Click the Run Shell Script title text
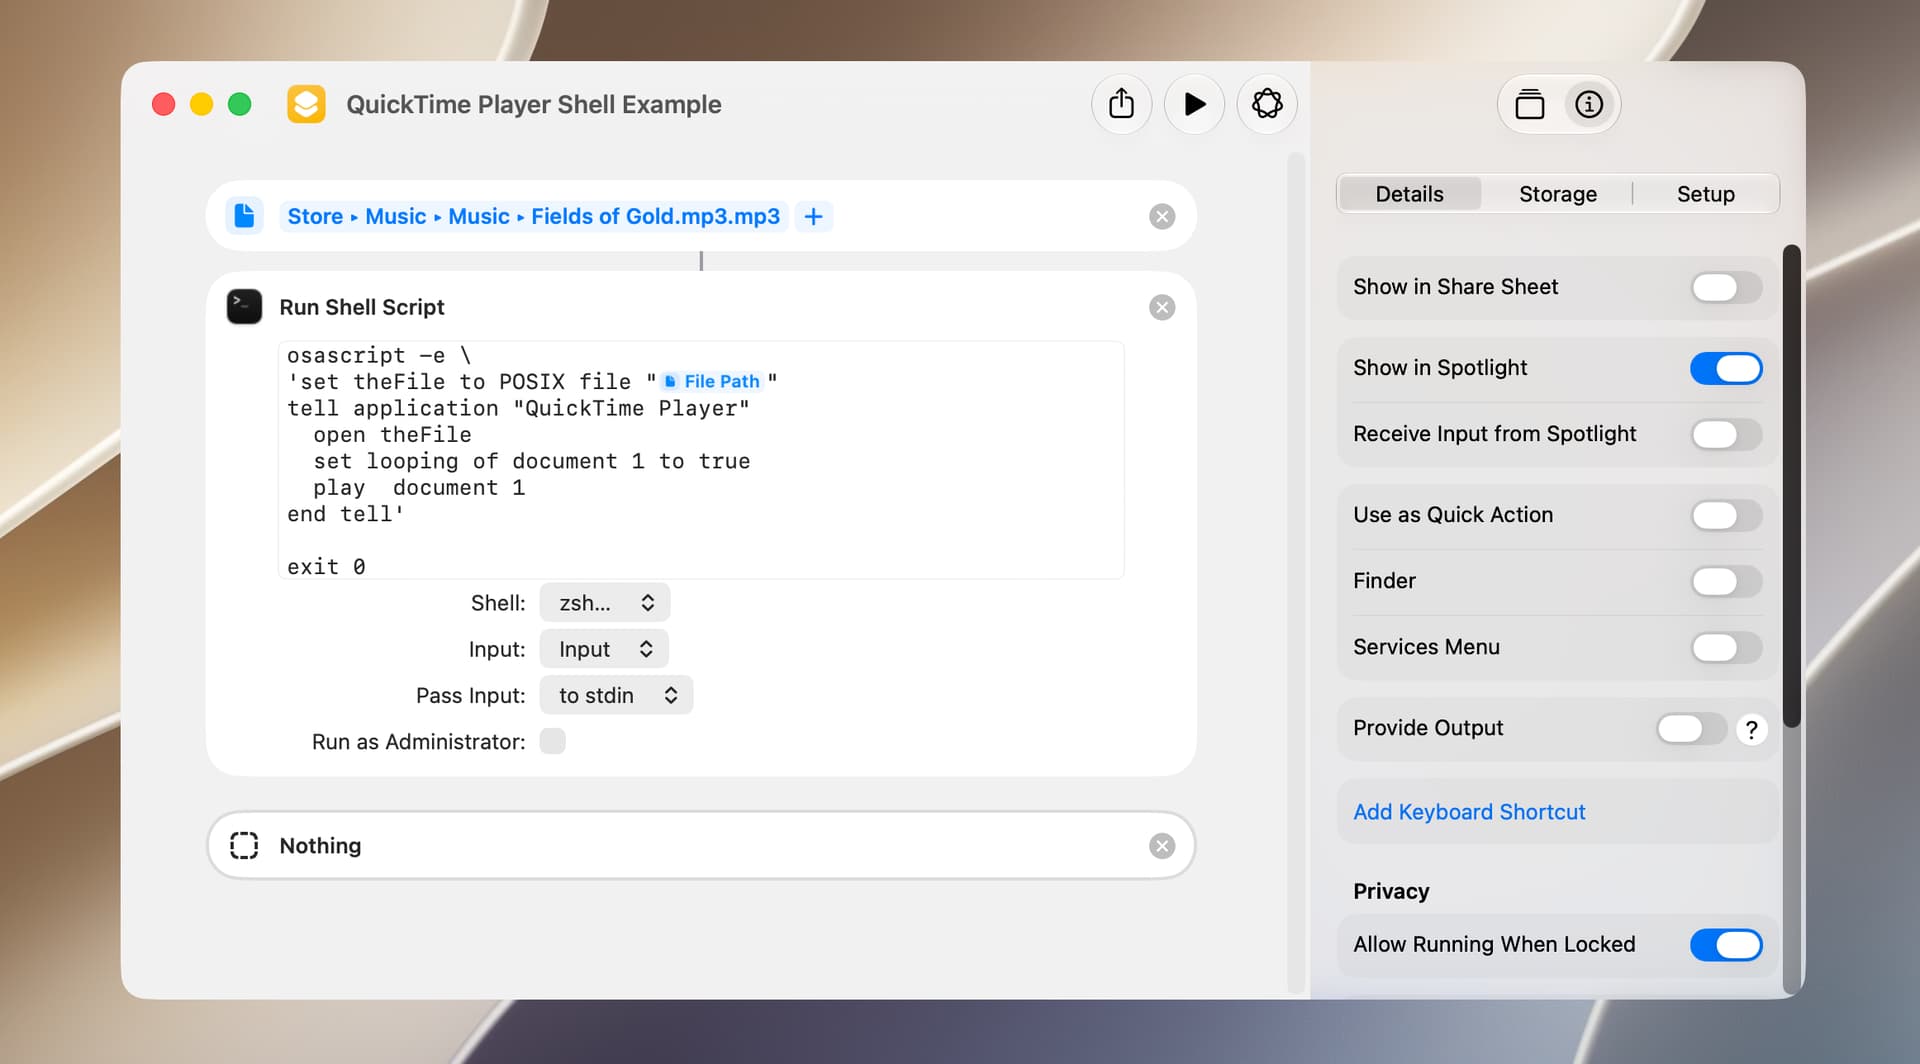Viewport: 1920px width, 1064px height. (362, 307)
